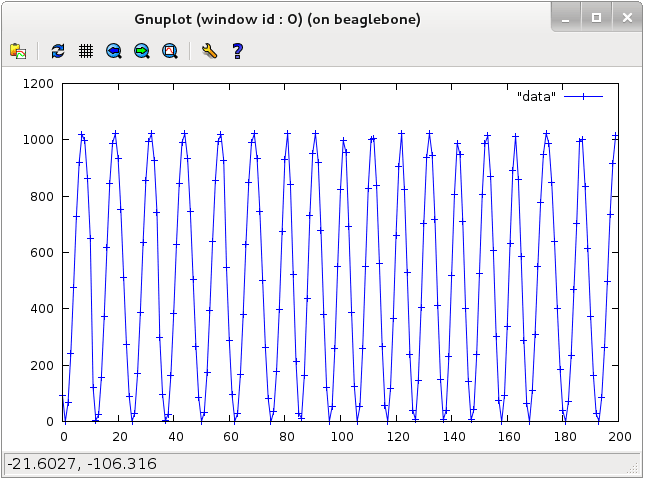This screenshot has height=480, width=645.
Task: Click the x-axis label 60
Action: click(x=231, y=437)
